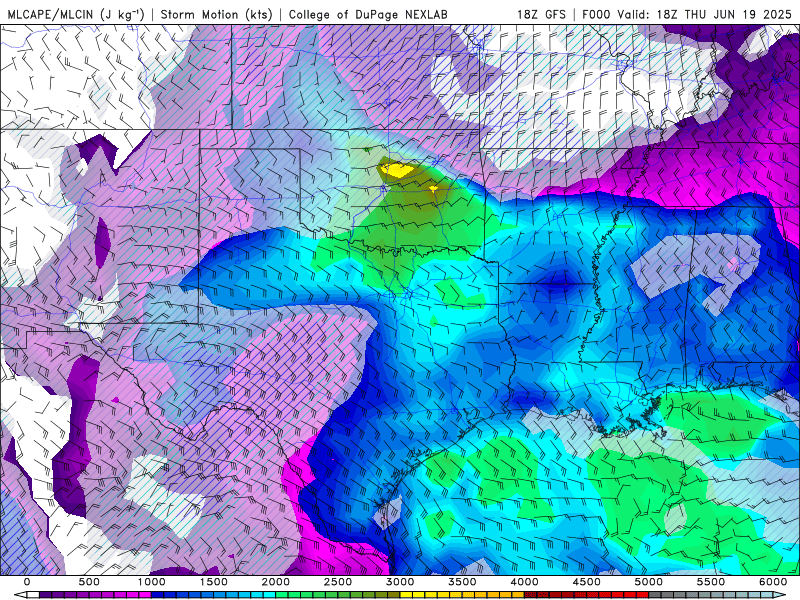Click the College of DuPage NEXLAB label

[368, 15]
